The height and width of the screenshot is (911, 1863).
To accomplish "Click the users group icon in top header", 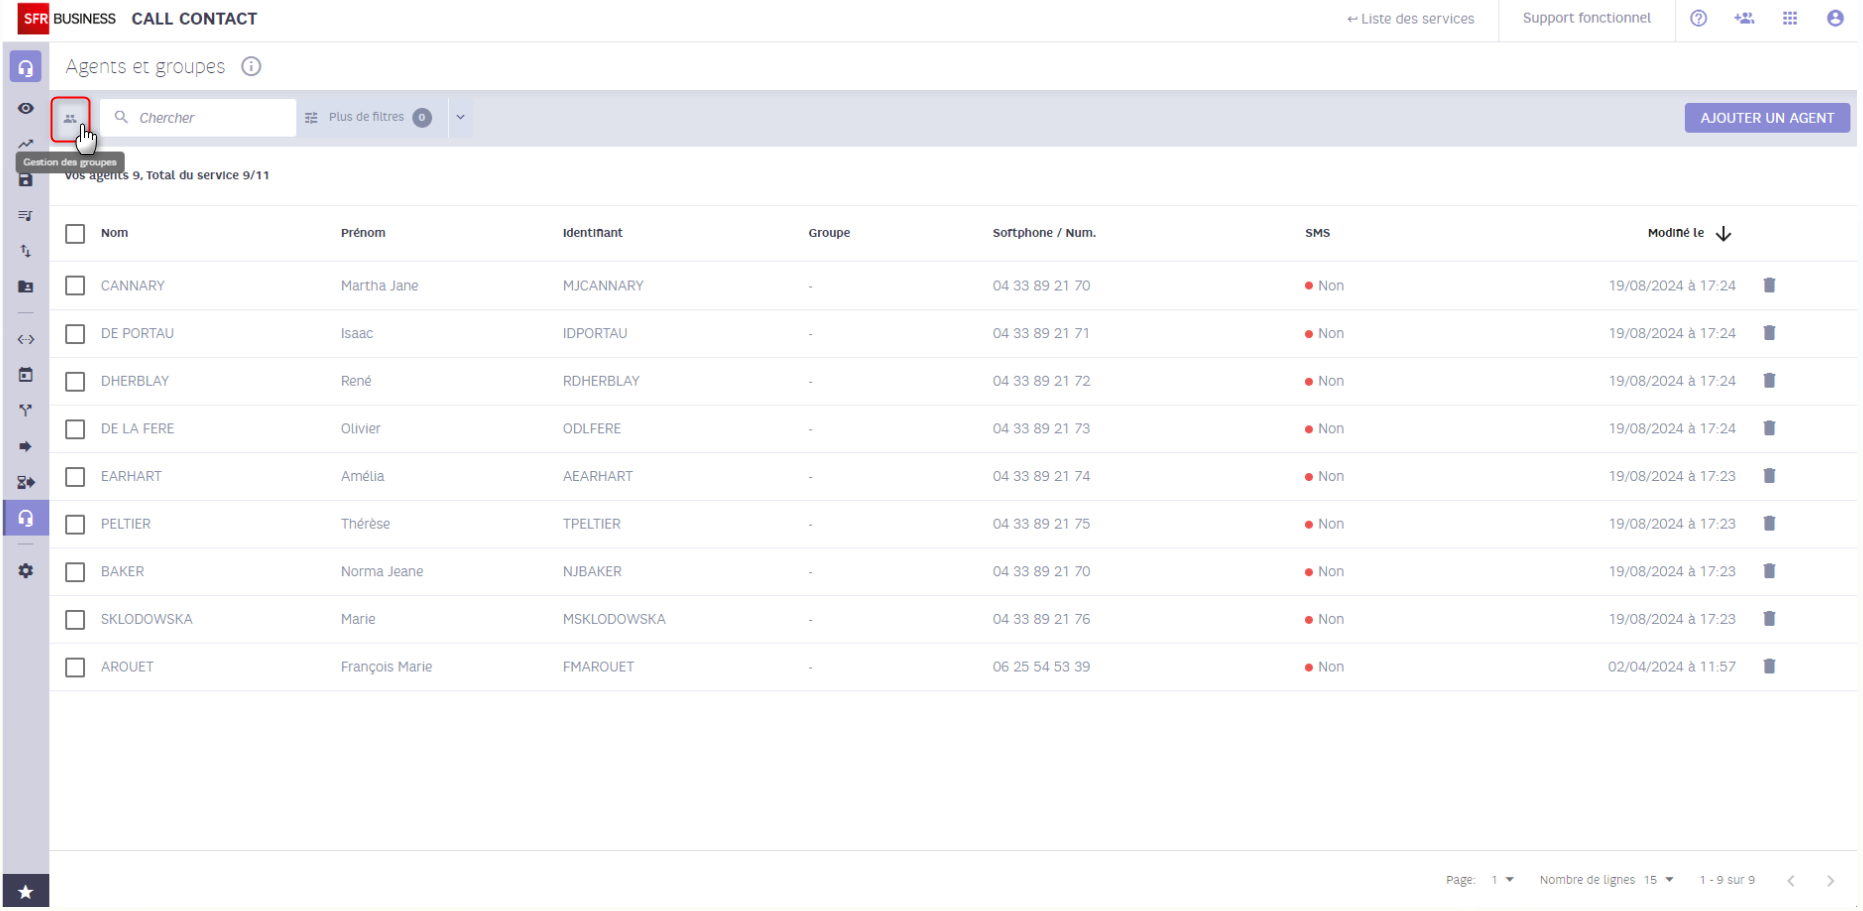I will tap(1745, 18).
